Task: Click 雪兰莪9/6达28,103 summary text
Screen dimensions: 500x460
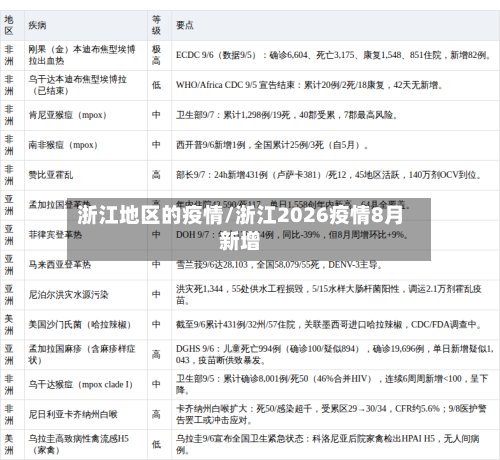Action: coord(279,265)
